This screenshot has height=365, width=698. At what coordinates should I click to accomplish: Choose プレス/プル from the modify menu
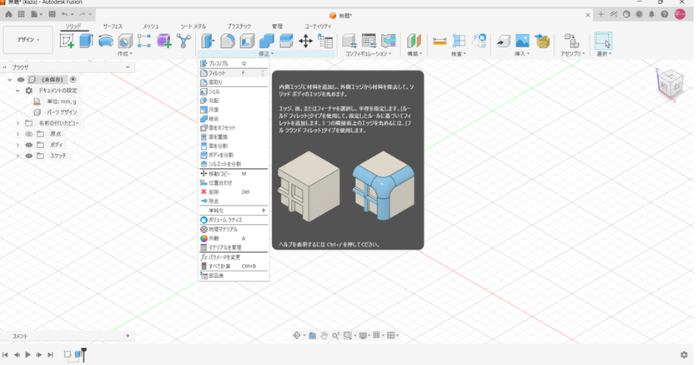(x=234, y=64)
